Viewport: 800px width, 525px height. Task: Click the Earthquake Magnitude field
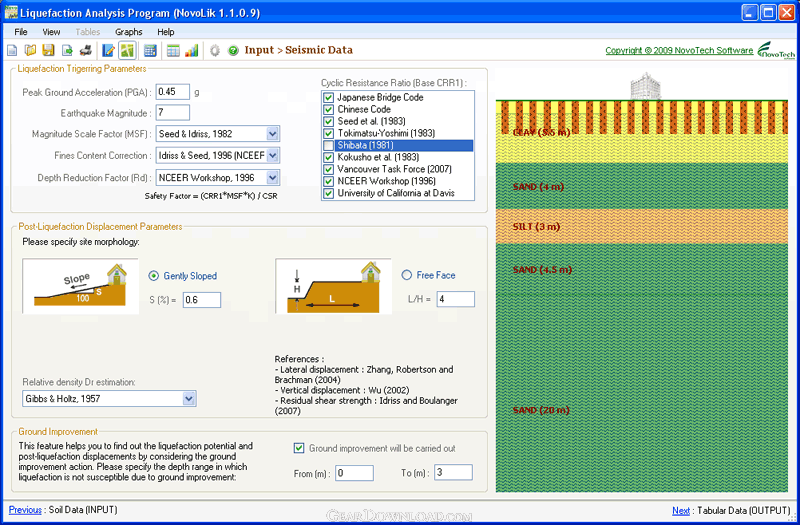coord(172,113)
